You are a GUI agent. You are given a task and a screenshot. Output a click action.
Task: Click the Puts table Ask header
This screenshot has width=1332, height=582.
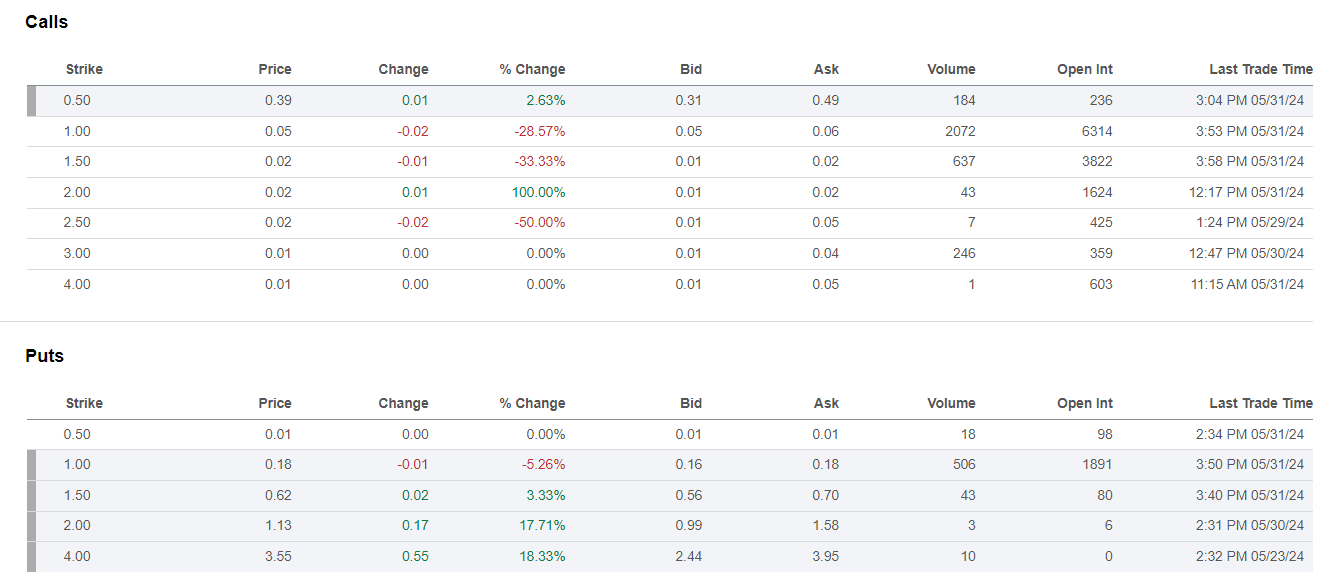826,403
